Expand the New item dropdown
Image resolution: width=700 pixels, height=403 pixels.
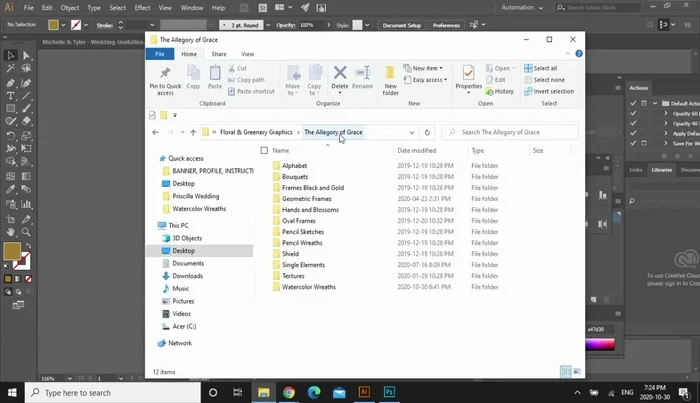coord(426,68)
